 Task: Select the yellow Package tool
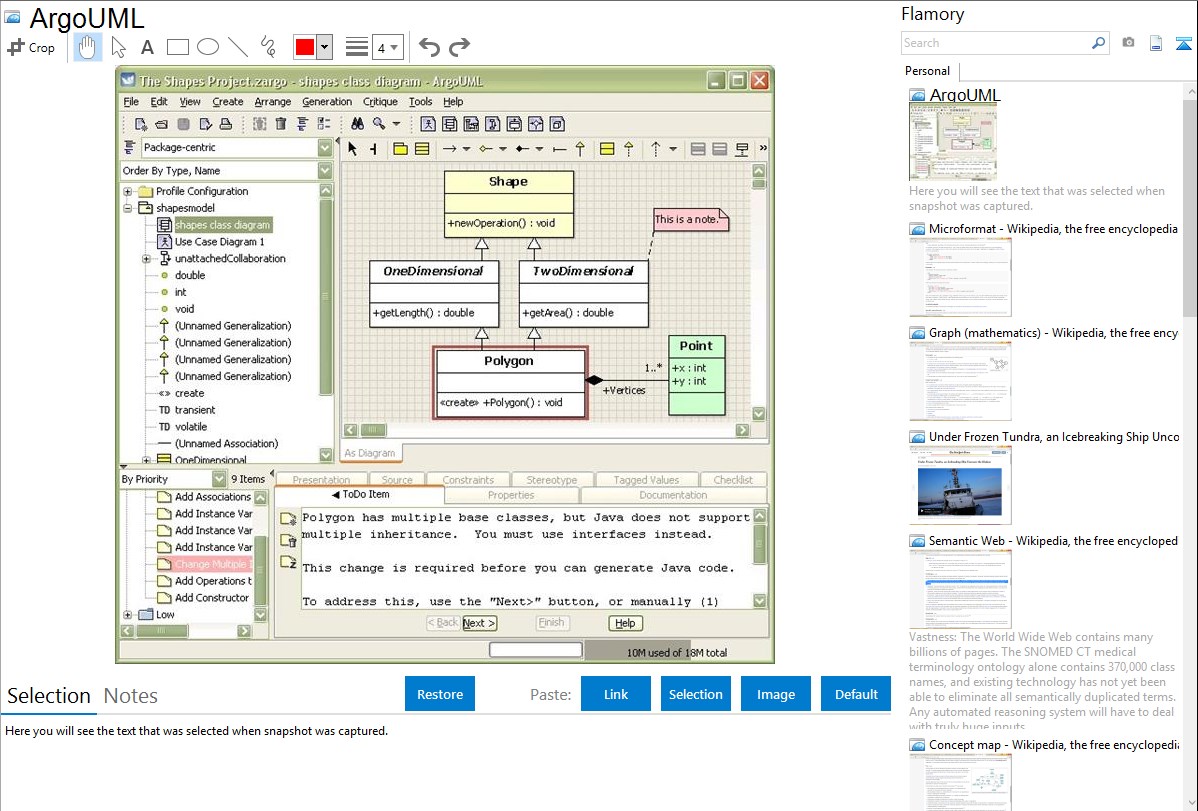pos(400,149)
